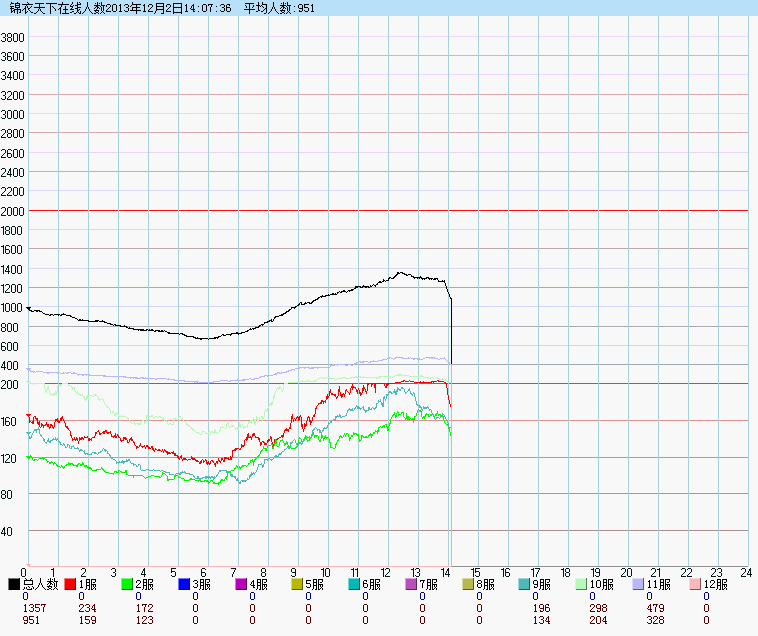This screenshot has height=636, width=758.
Task: Select the olive 5服 legend swatch
Action: (298, 584)
